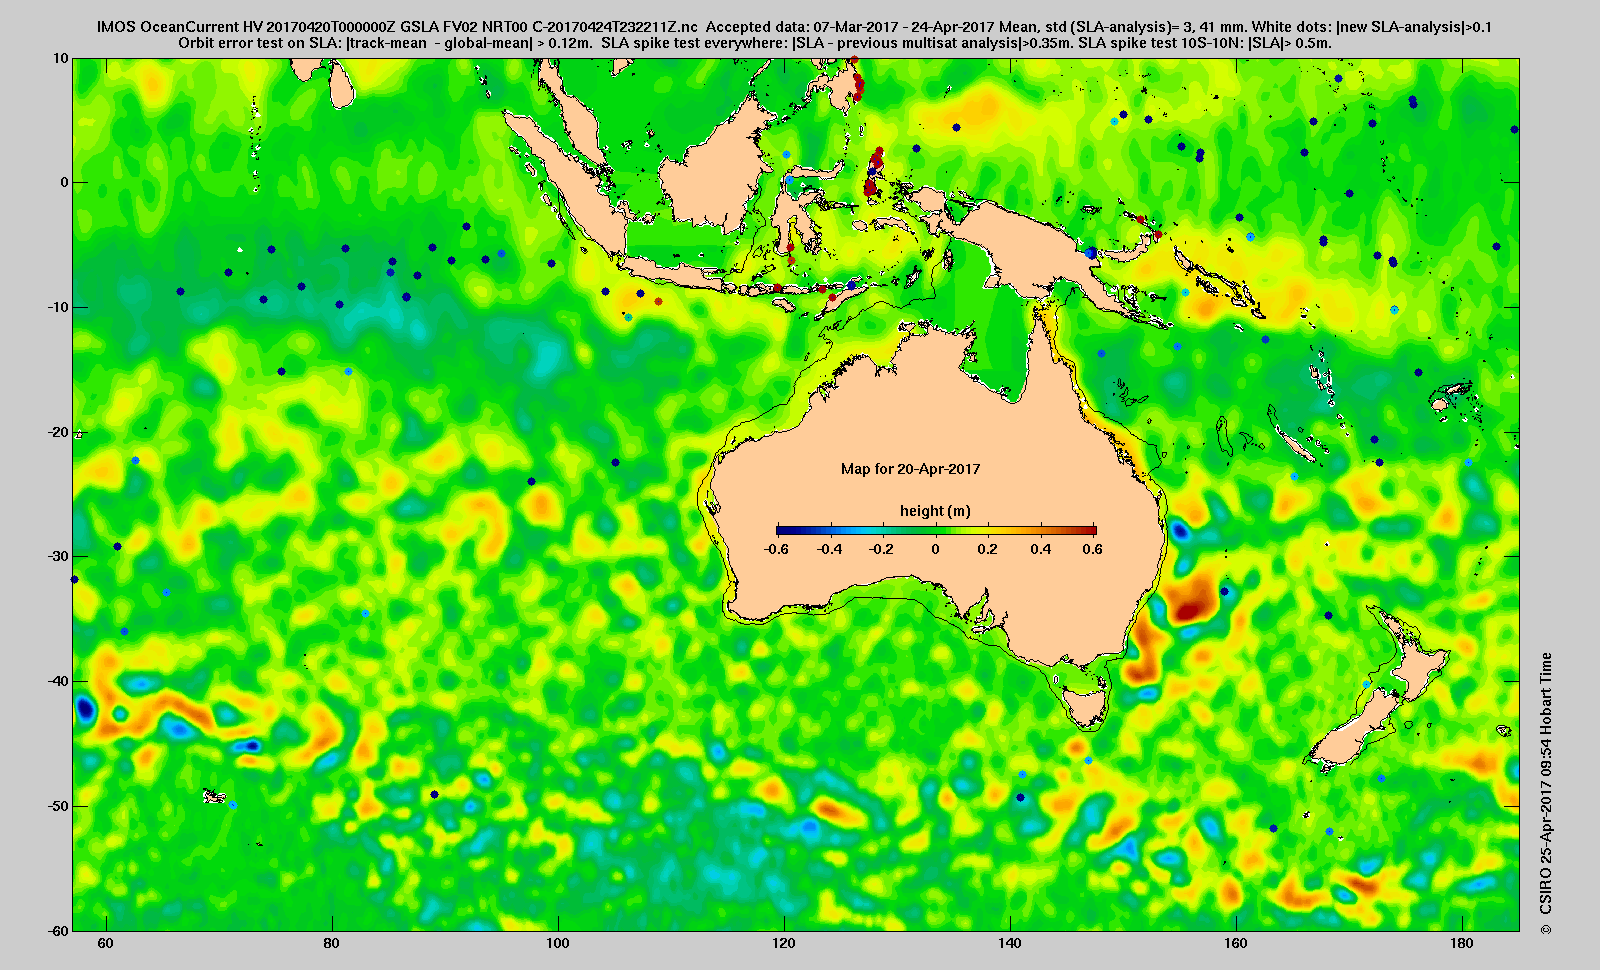Click longitude axis label "80"
1600x970 pixels.
(x=331, y=943)
